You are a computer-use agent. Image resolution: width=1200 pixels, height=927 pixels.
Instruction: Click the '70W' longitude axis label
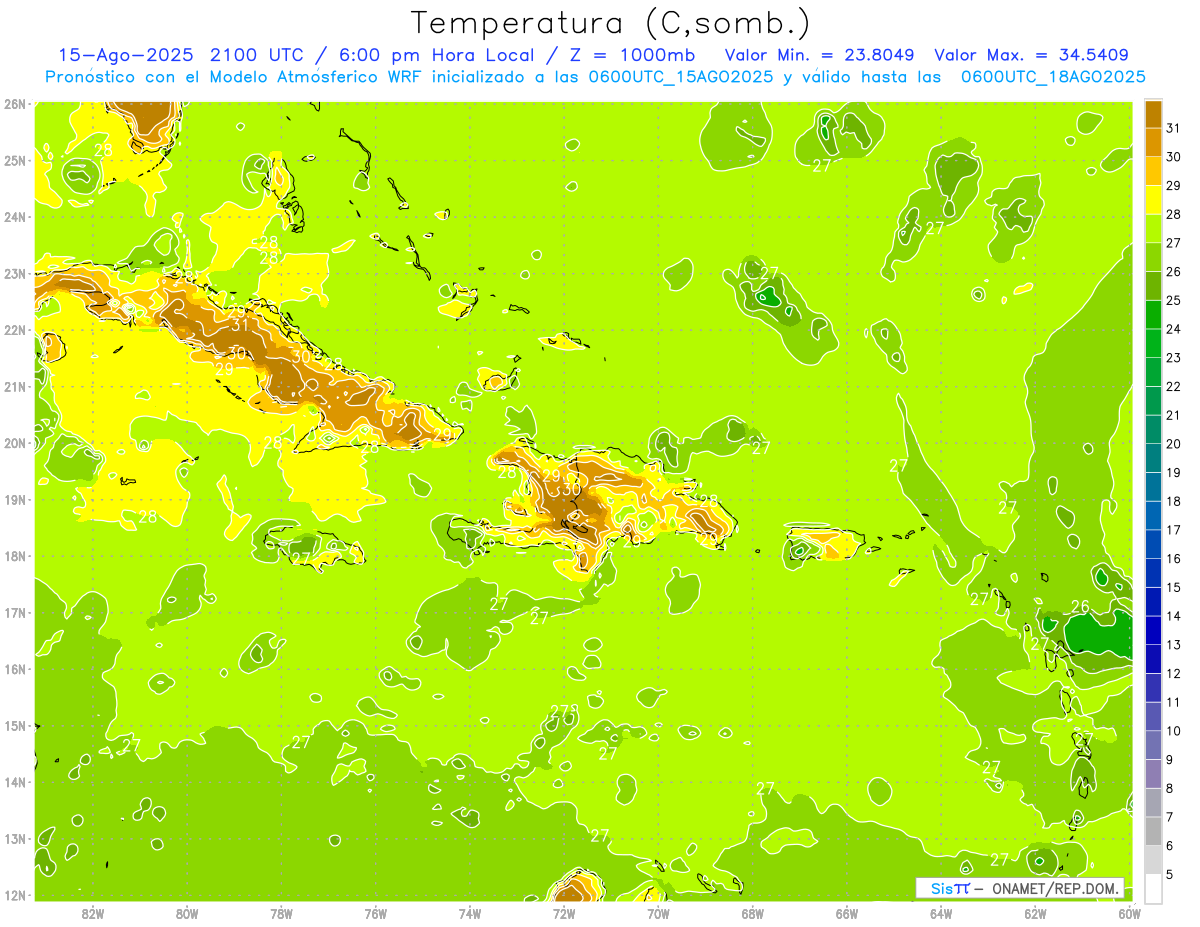tap(658, 913)
